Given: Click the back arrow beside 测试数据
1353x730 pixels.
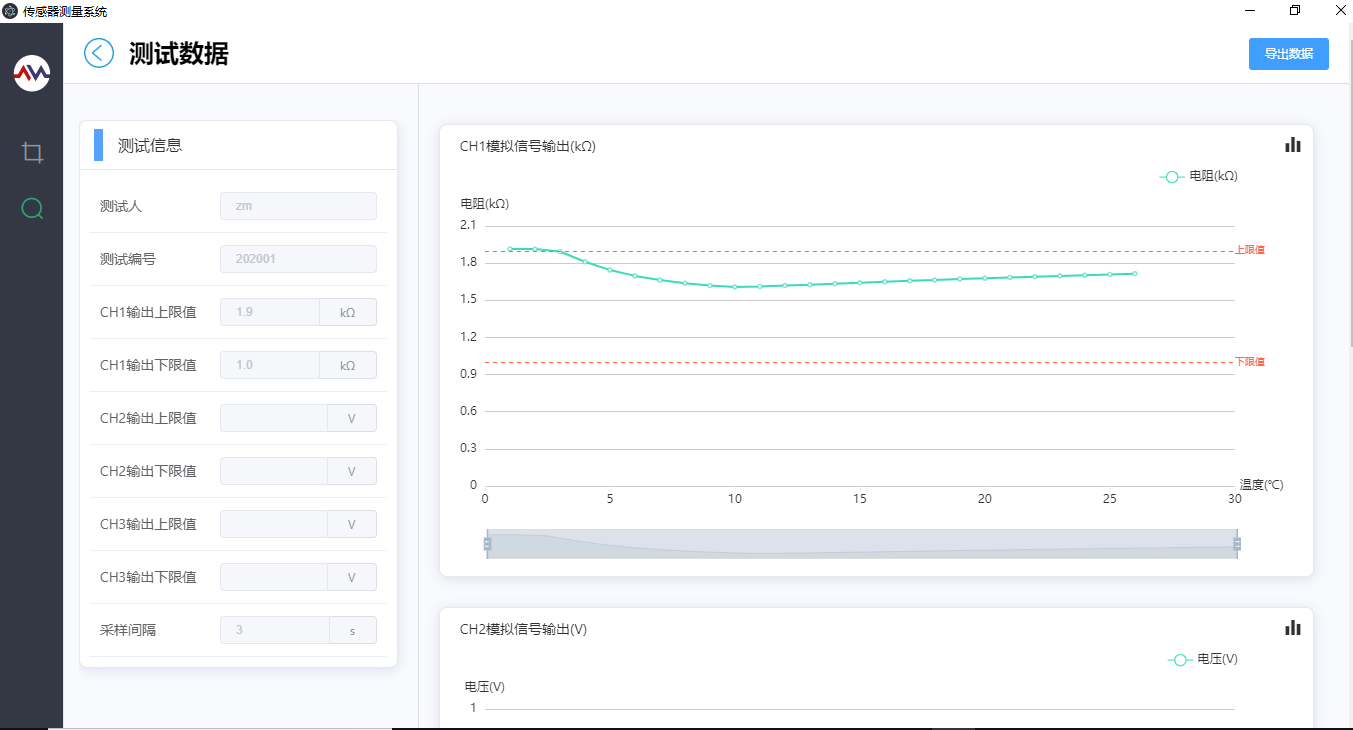Looking at the screenshot, I should pyautogui.click(x=99, y=53).
